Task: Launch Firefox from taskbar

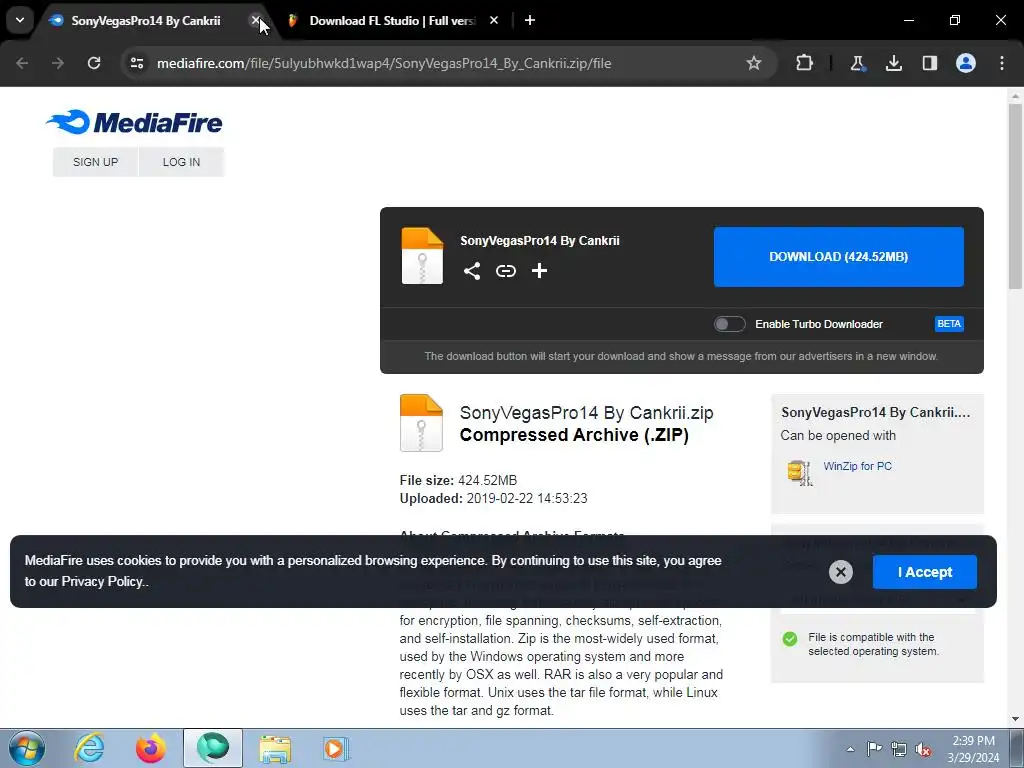Action: tap(151, 748)
